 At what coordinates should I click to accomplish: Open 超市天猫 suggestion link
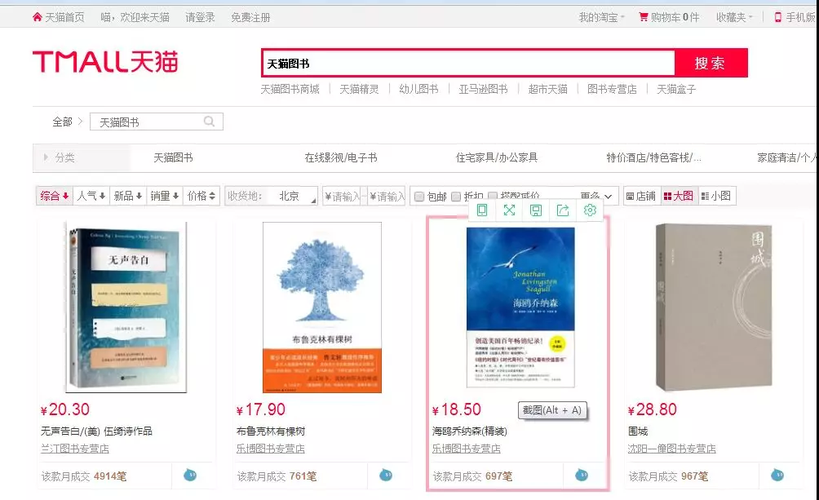547,89
